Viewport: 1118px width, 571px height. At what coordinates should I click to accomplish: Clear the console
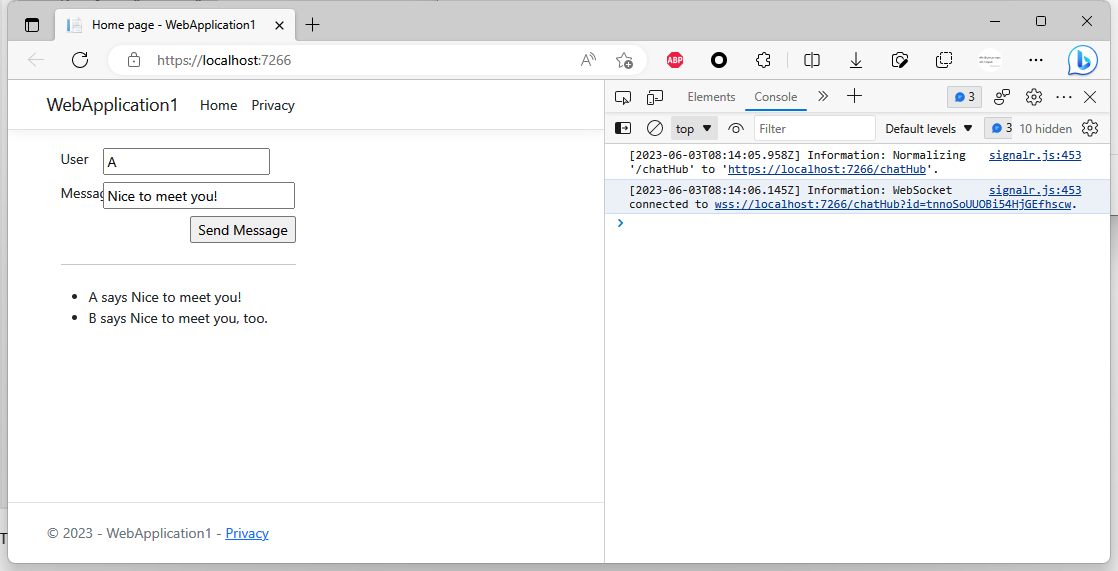pyautogui.click(x=655, y=128)
